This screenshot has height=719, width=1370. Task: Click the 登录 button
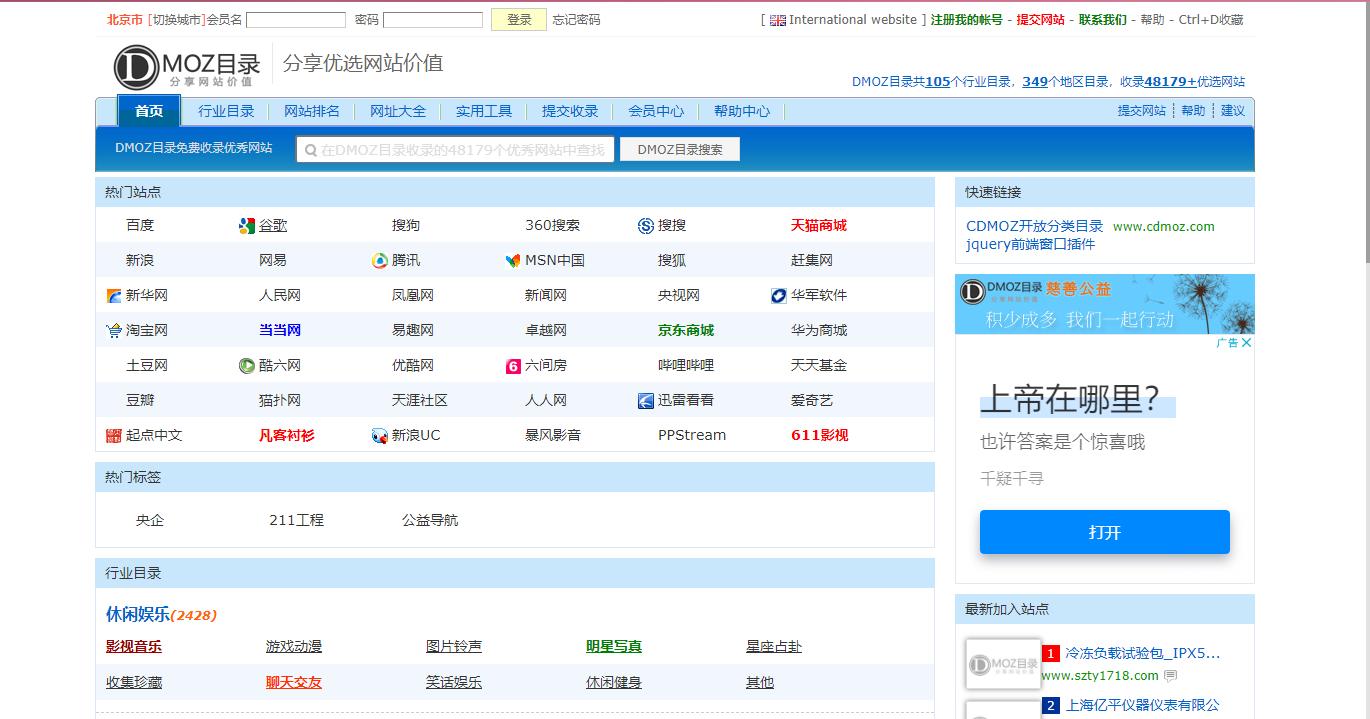click(518, 19)
